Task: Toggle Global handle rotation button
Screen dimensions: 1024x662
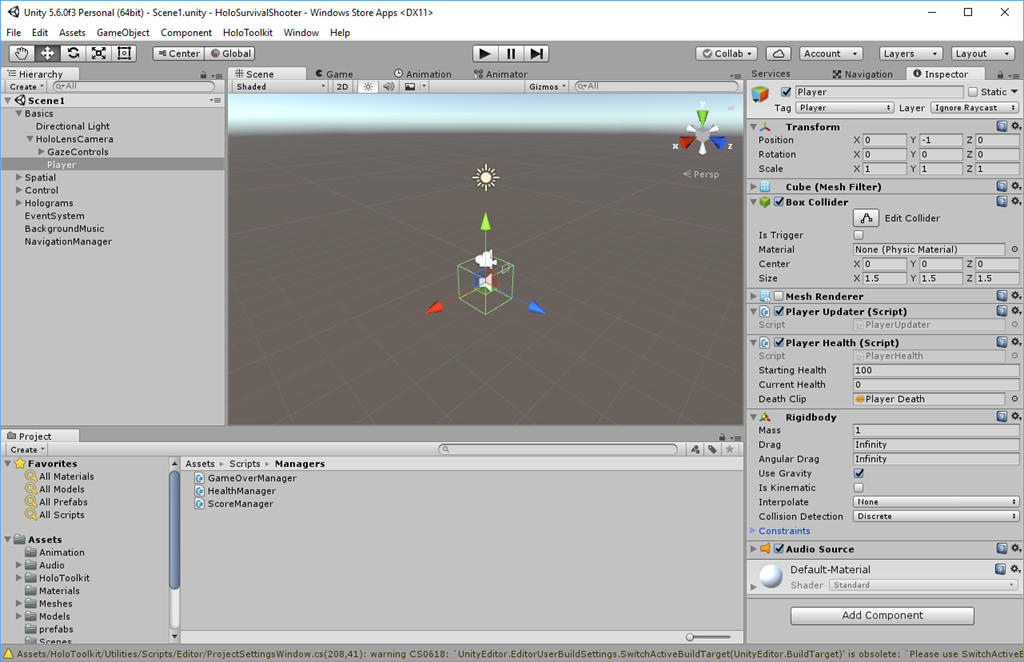Action: coord(230,54)
